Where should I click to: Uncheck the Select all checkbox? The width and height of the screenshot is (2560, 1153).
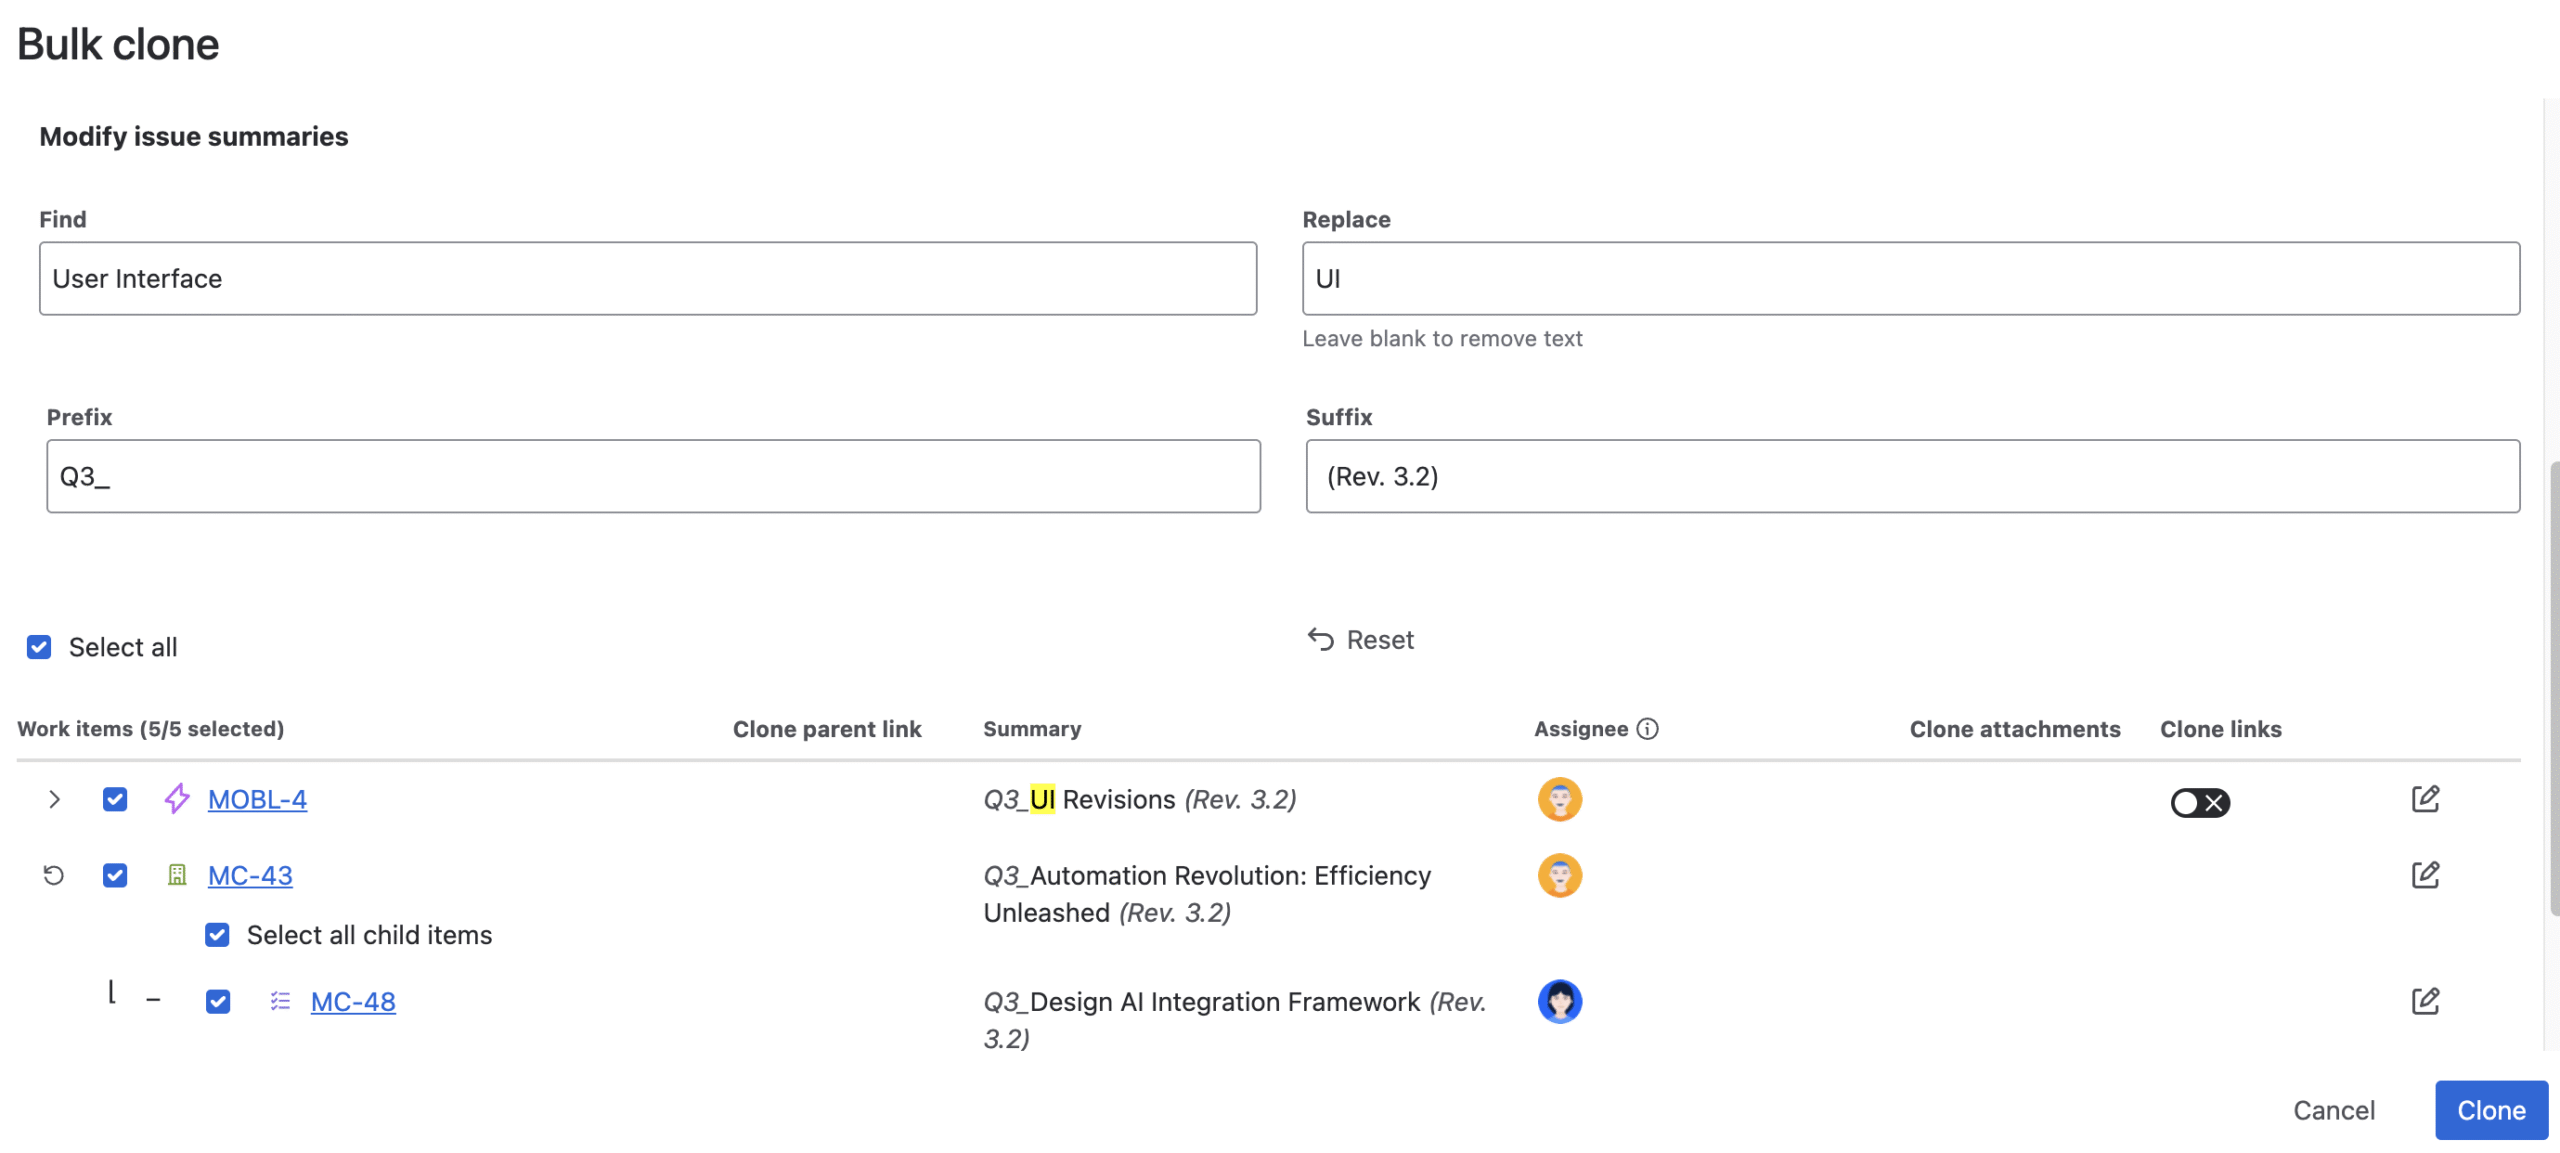pyautogui.click(x=39, y=647)
